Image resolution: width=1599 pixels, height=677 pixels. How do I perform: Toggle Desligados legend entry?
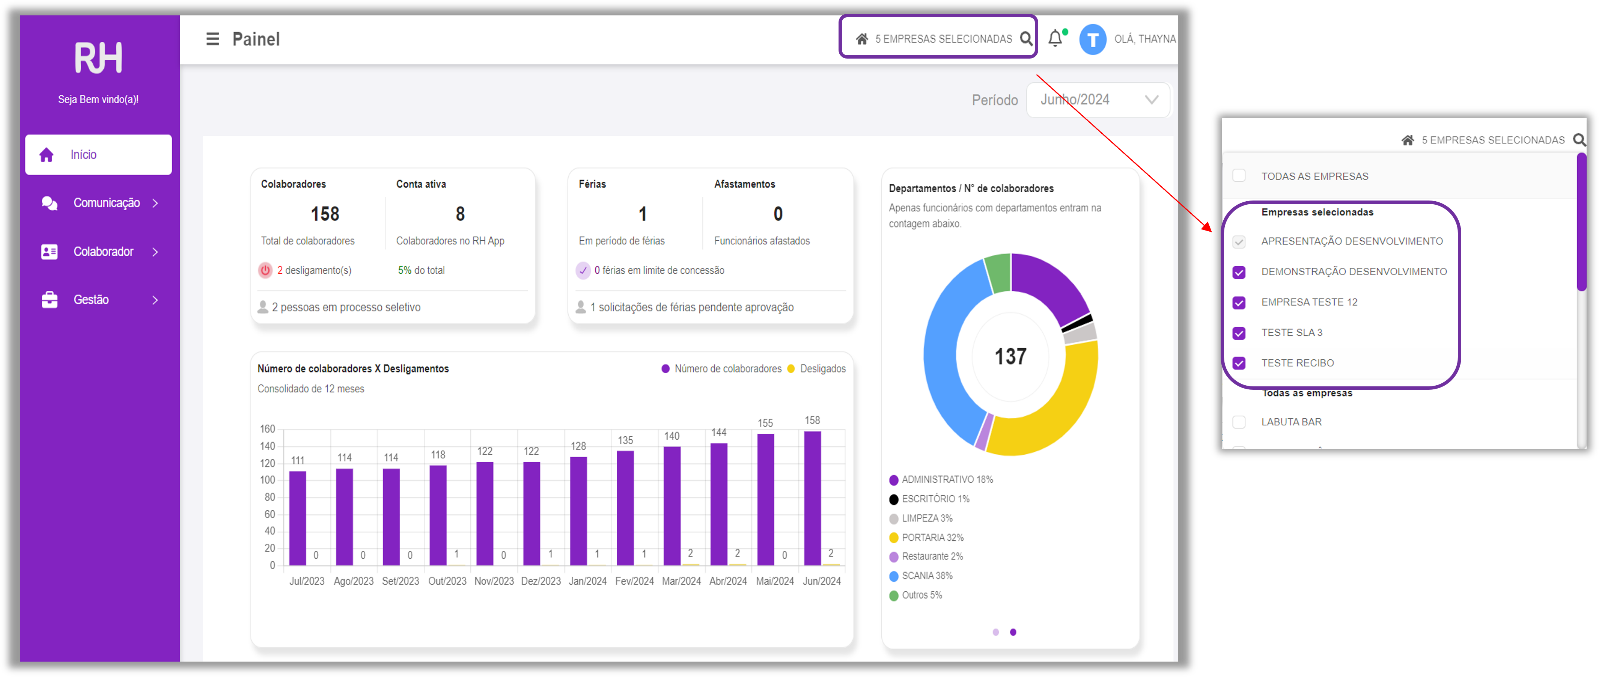(816, 369)
